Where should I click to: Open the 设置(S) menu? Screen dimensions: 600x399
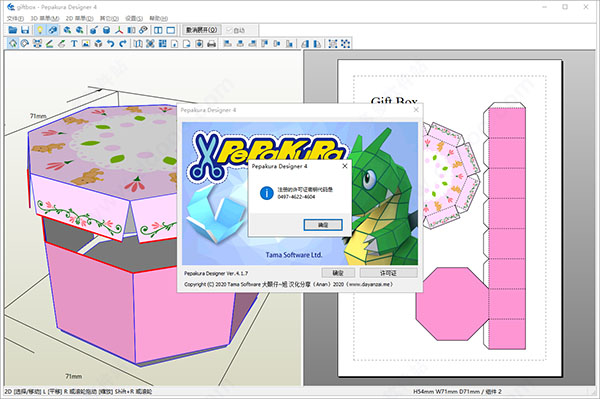tap(134, 18)
